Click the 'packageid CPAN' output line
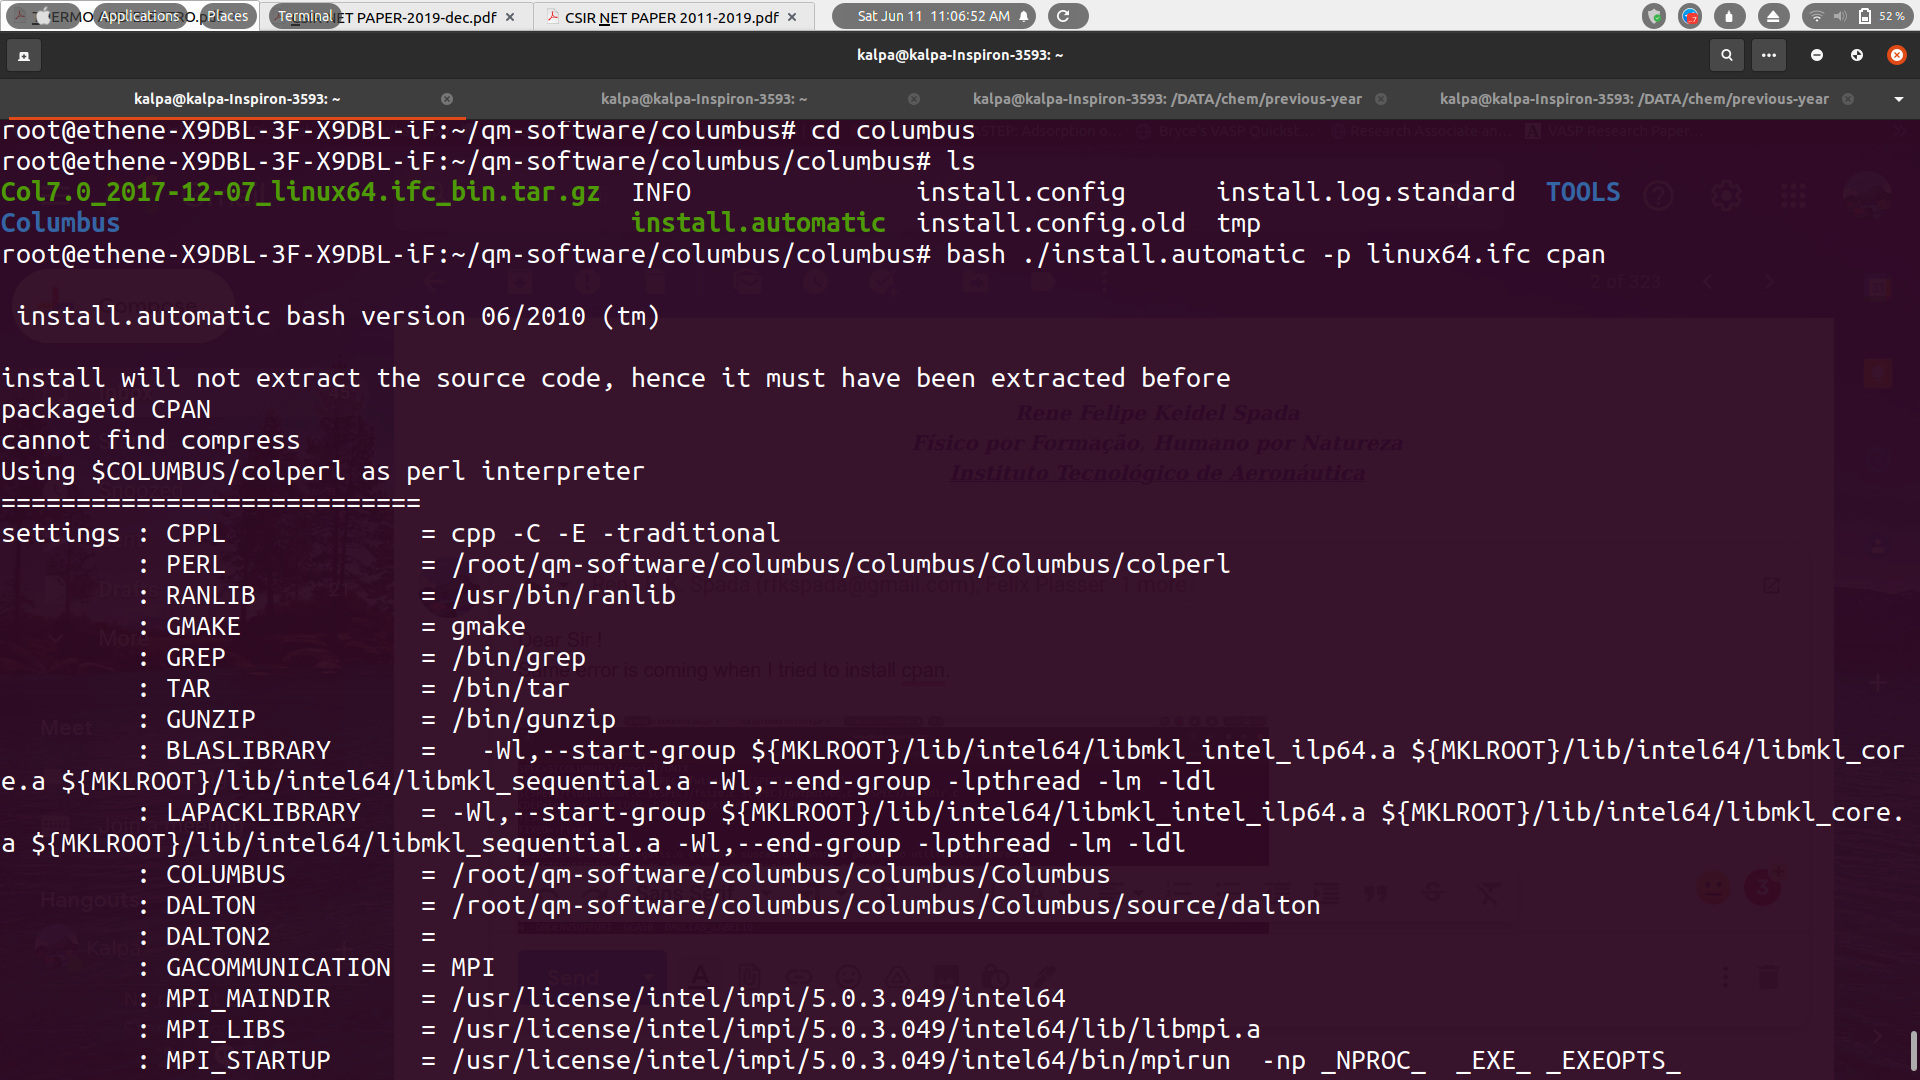Screen dimensions: 1920x1080 click(106, 409)
